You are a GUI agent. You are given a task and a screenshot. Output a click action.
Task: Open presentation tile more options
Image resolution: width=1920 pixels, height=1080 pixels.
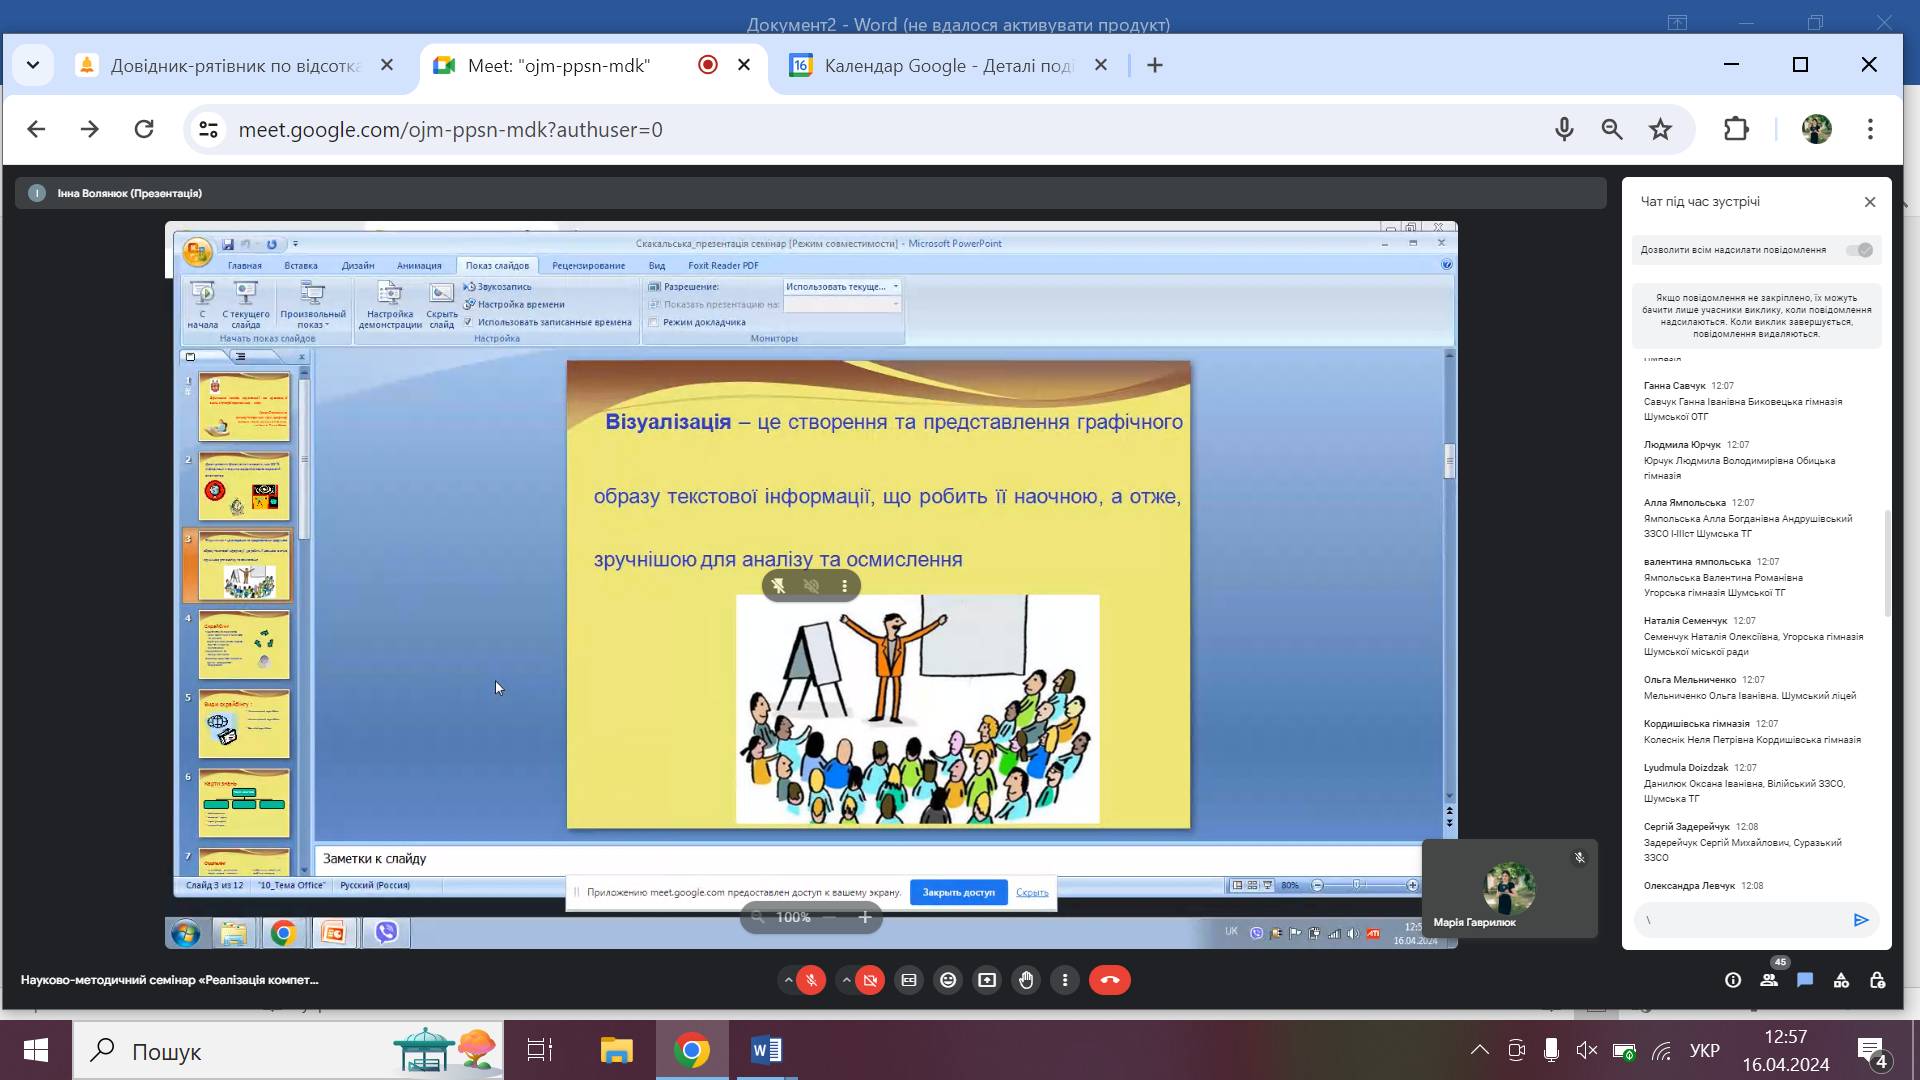coord(845,586)
